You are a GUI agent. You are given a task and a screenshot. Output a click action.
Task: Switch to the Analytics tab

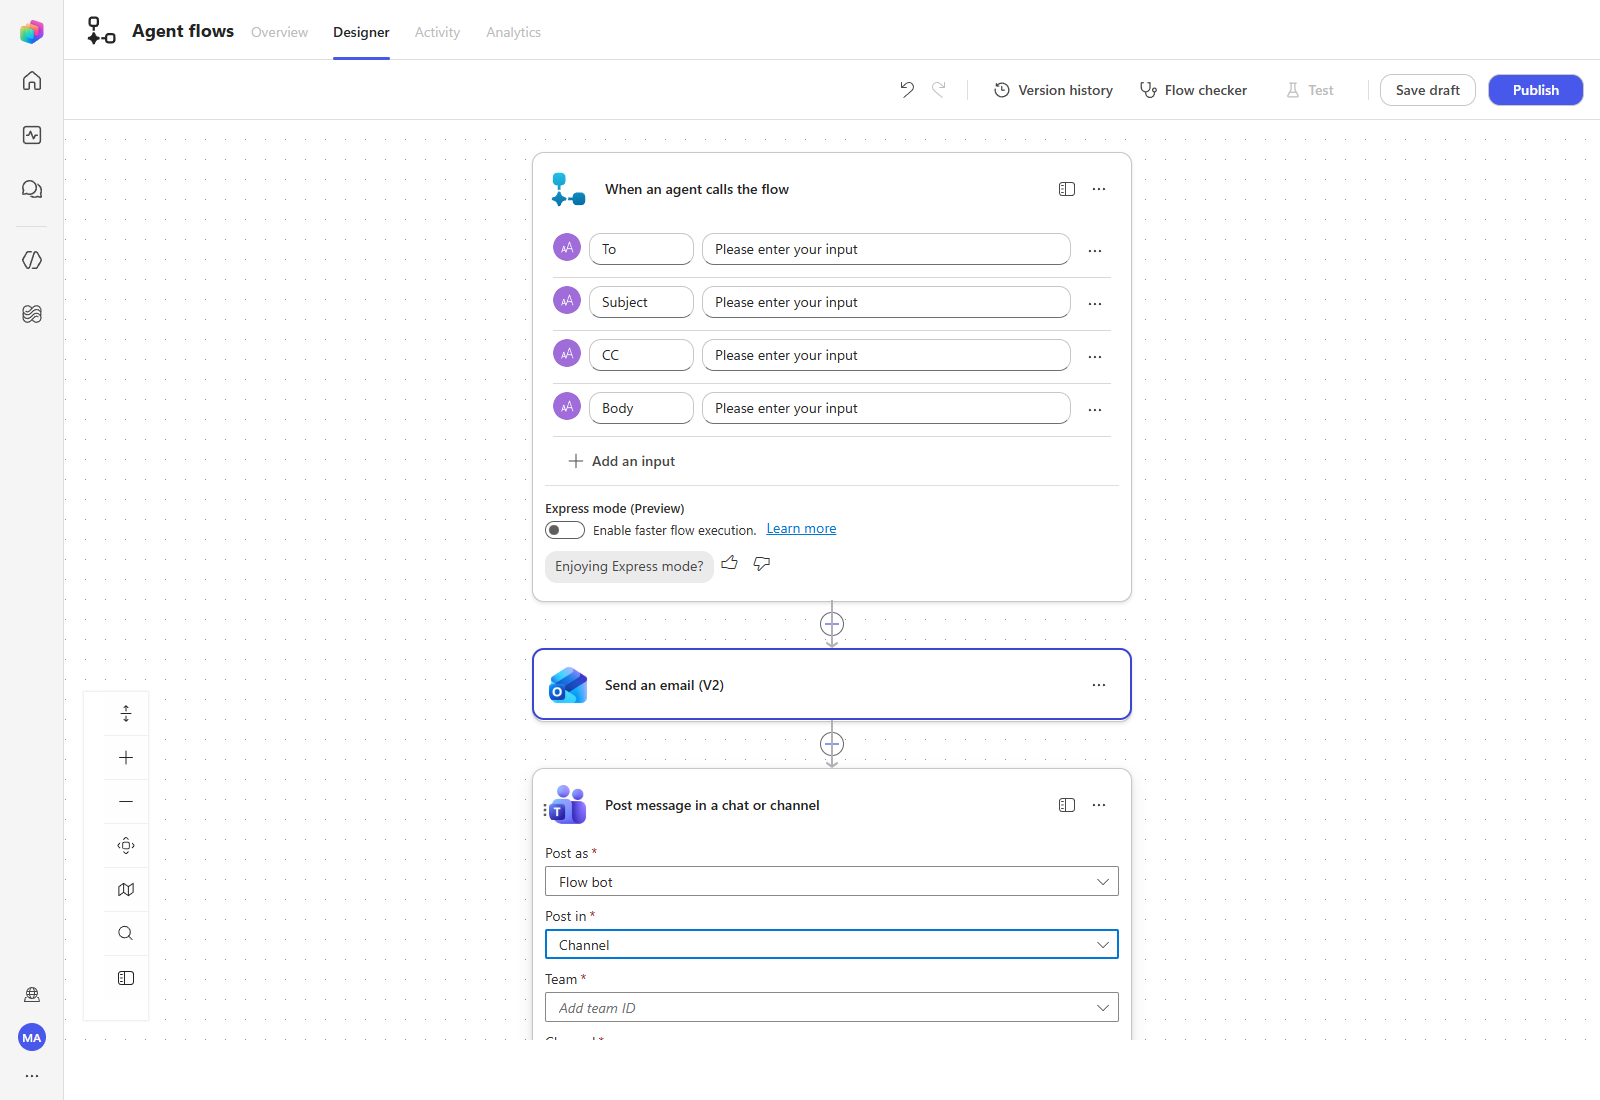[513, 32]
